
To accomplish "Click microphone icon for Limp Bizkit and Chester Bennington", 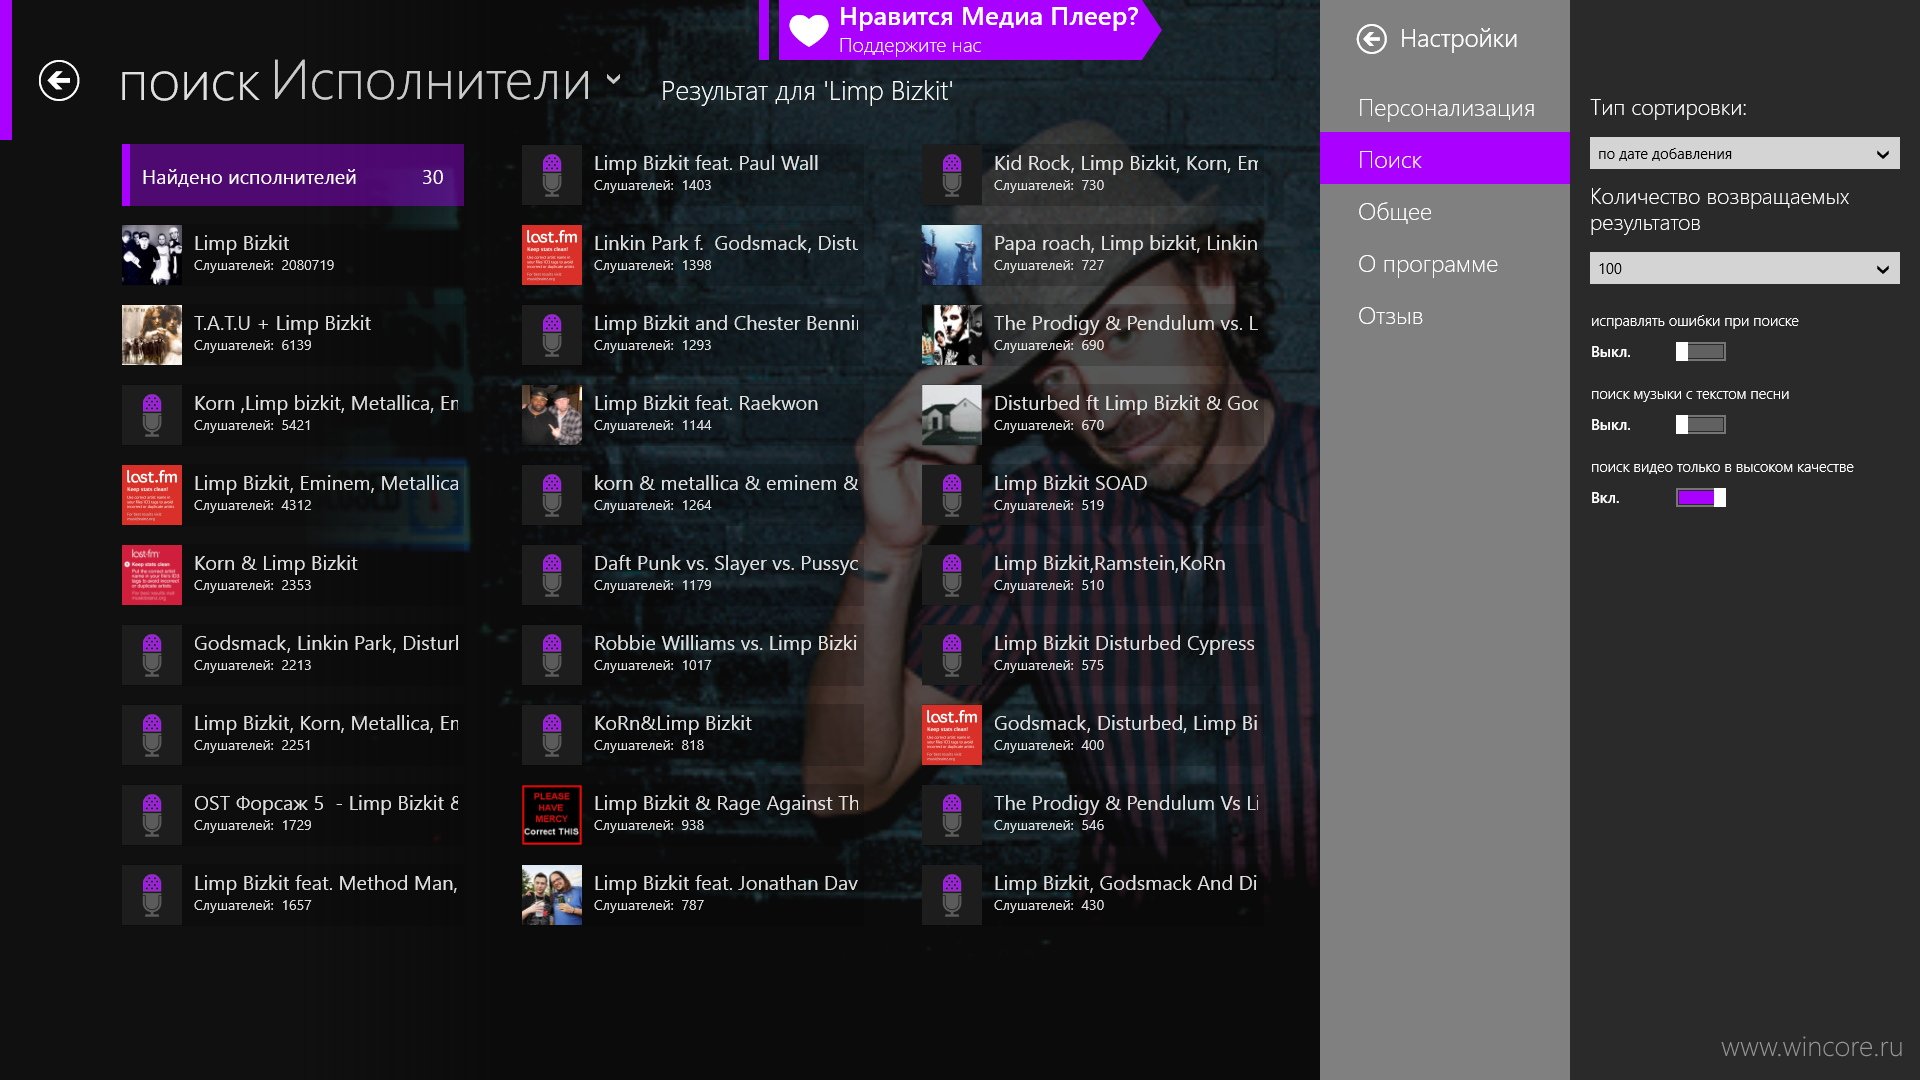I will [x=552, y=335].
